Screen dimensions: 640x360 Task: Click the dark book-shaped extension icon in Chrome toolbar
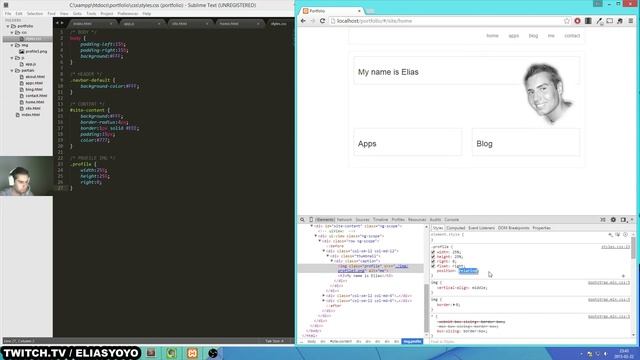click(x=588, y=21)
